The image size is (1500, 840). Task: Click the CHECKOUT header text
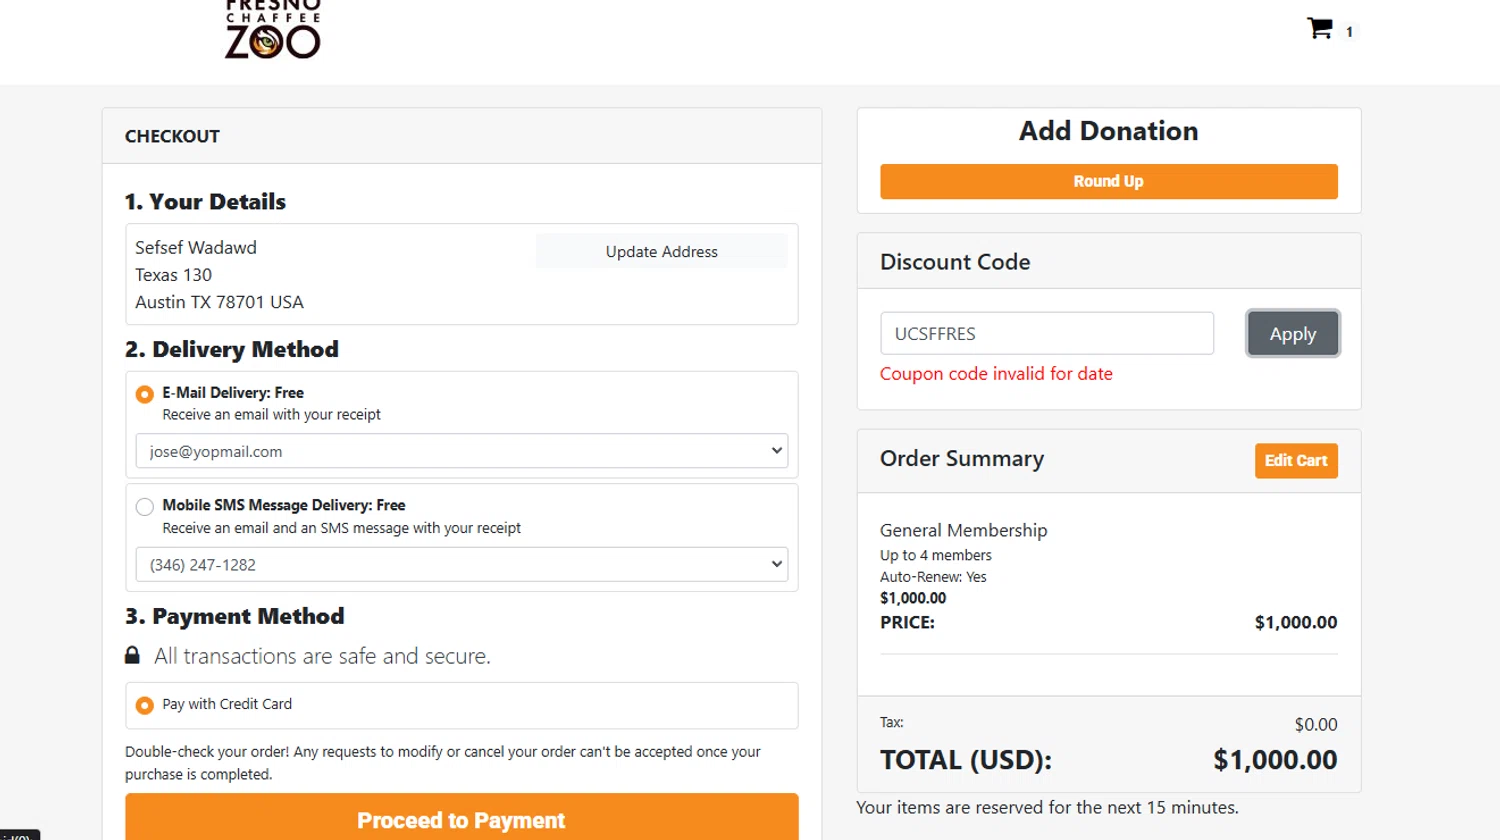pyautogui.click(x=172, y=136)
